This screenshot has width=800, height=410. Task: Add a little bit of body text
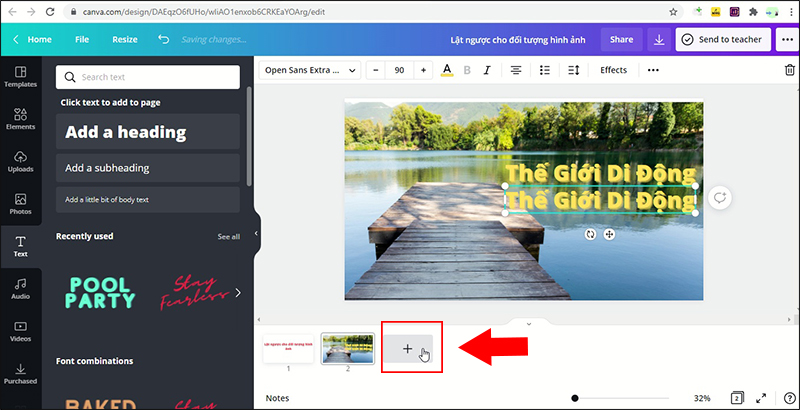click(147, 199)
